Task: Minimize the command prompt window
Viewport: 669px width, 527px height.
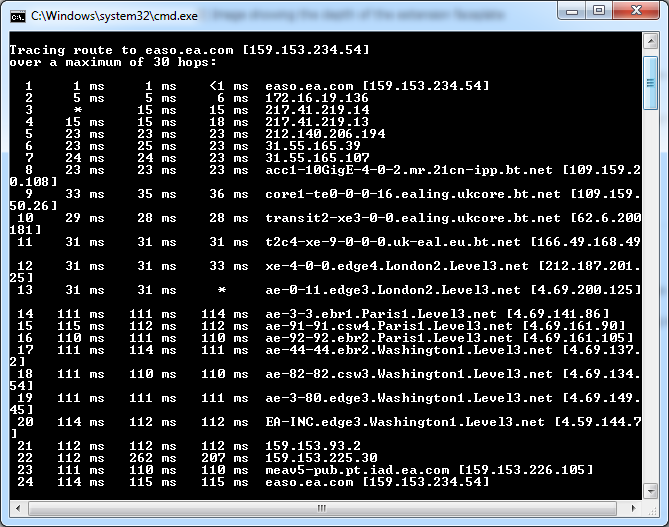Action: pos(572,11)
